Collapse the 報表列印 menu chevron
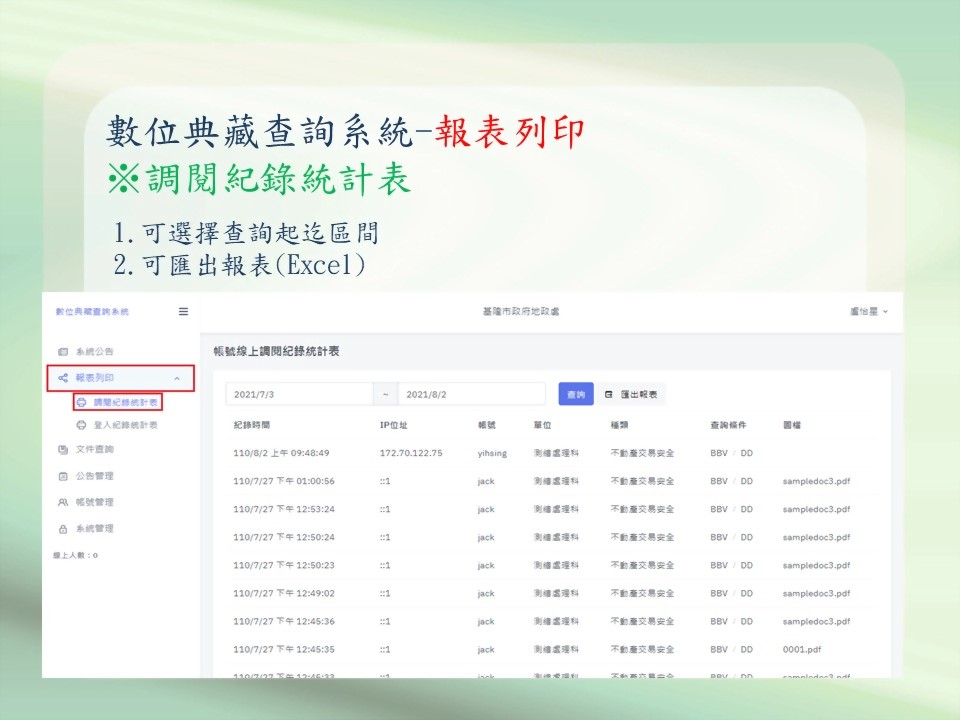 click(177, 378)
